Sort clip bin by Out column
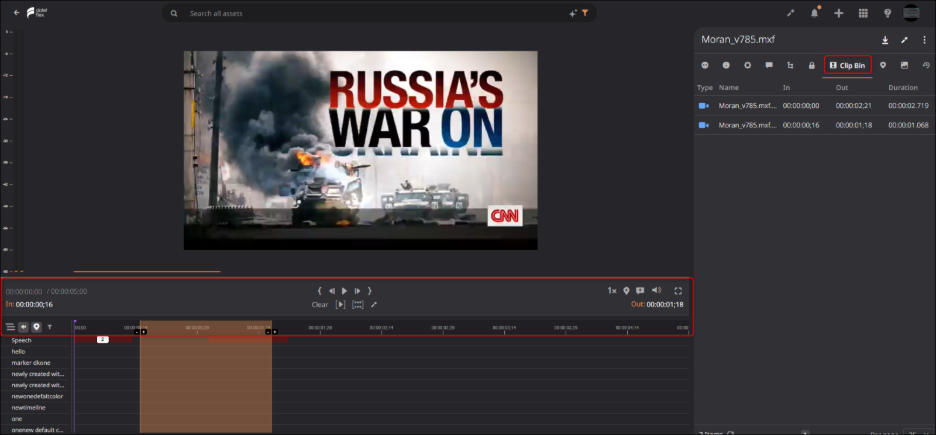The height and width of the screenshot is (435, 936). coord(842,87)
